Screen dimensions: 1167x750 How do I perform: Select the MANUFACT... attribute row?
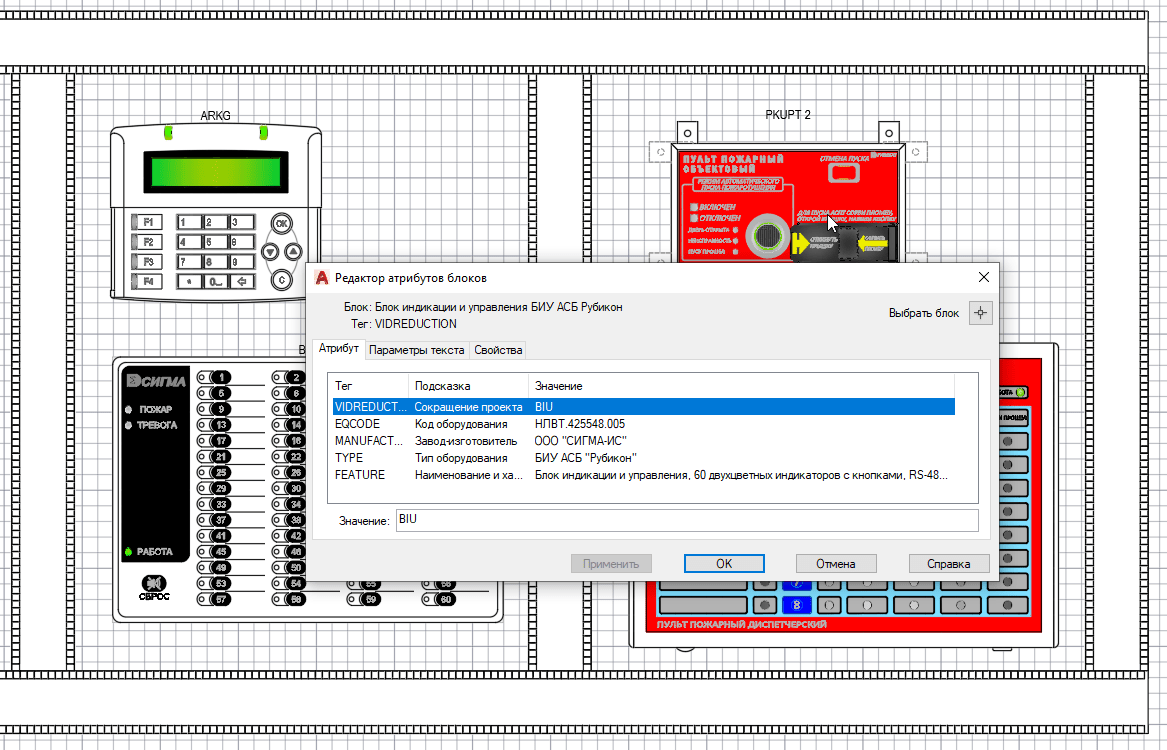[x=643, y=441]
